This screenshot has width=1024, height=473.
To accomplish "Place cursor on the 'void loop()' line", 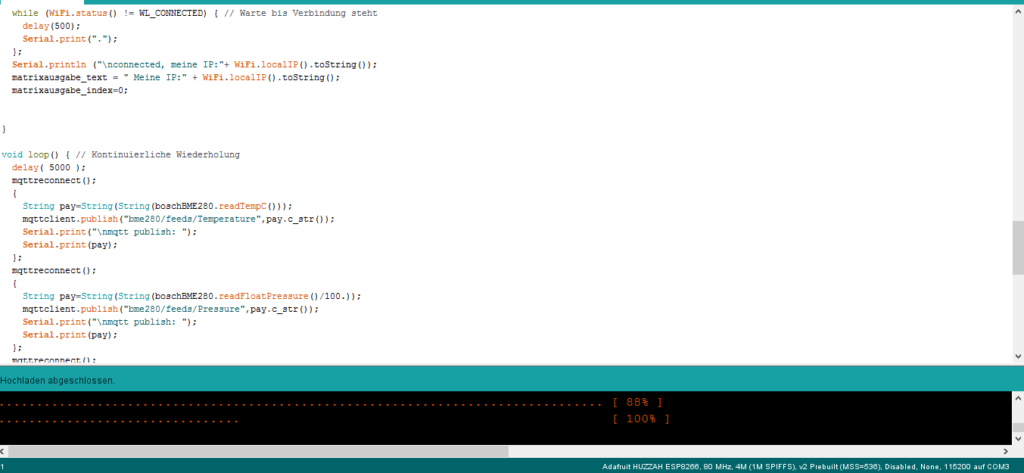I will pos(120,155).
